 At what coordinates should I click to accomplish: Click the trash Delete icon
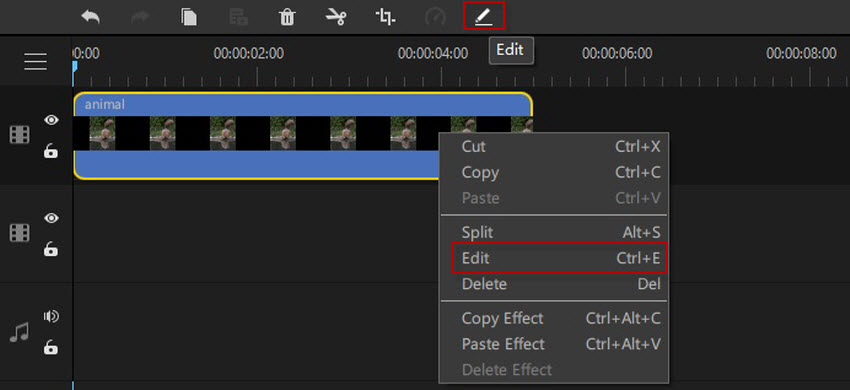pyautogui.click(x=287, y=17)
